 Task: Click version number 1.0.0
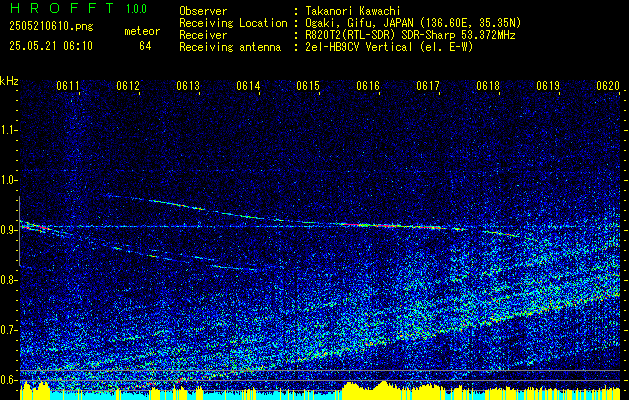coord(136,9)
